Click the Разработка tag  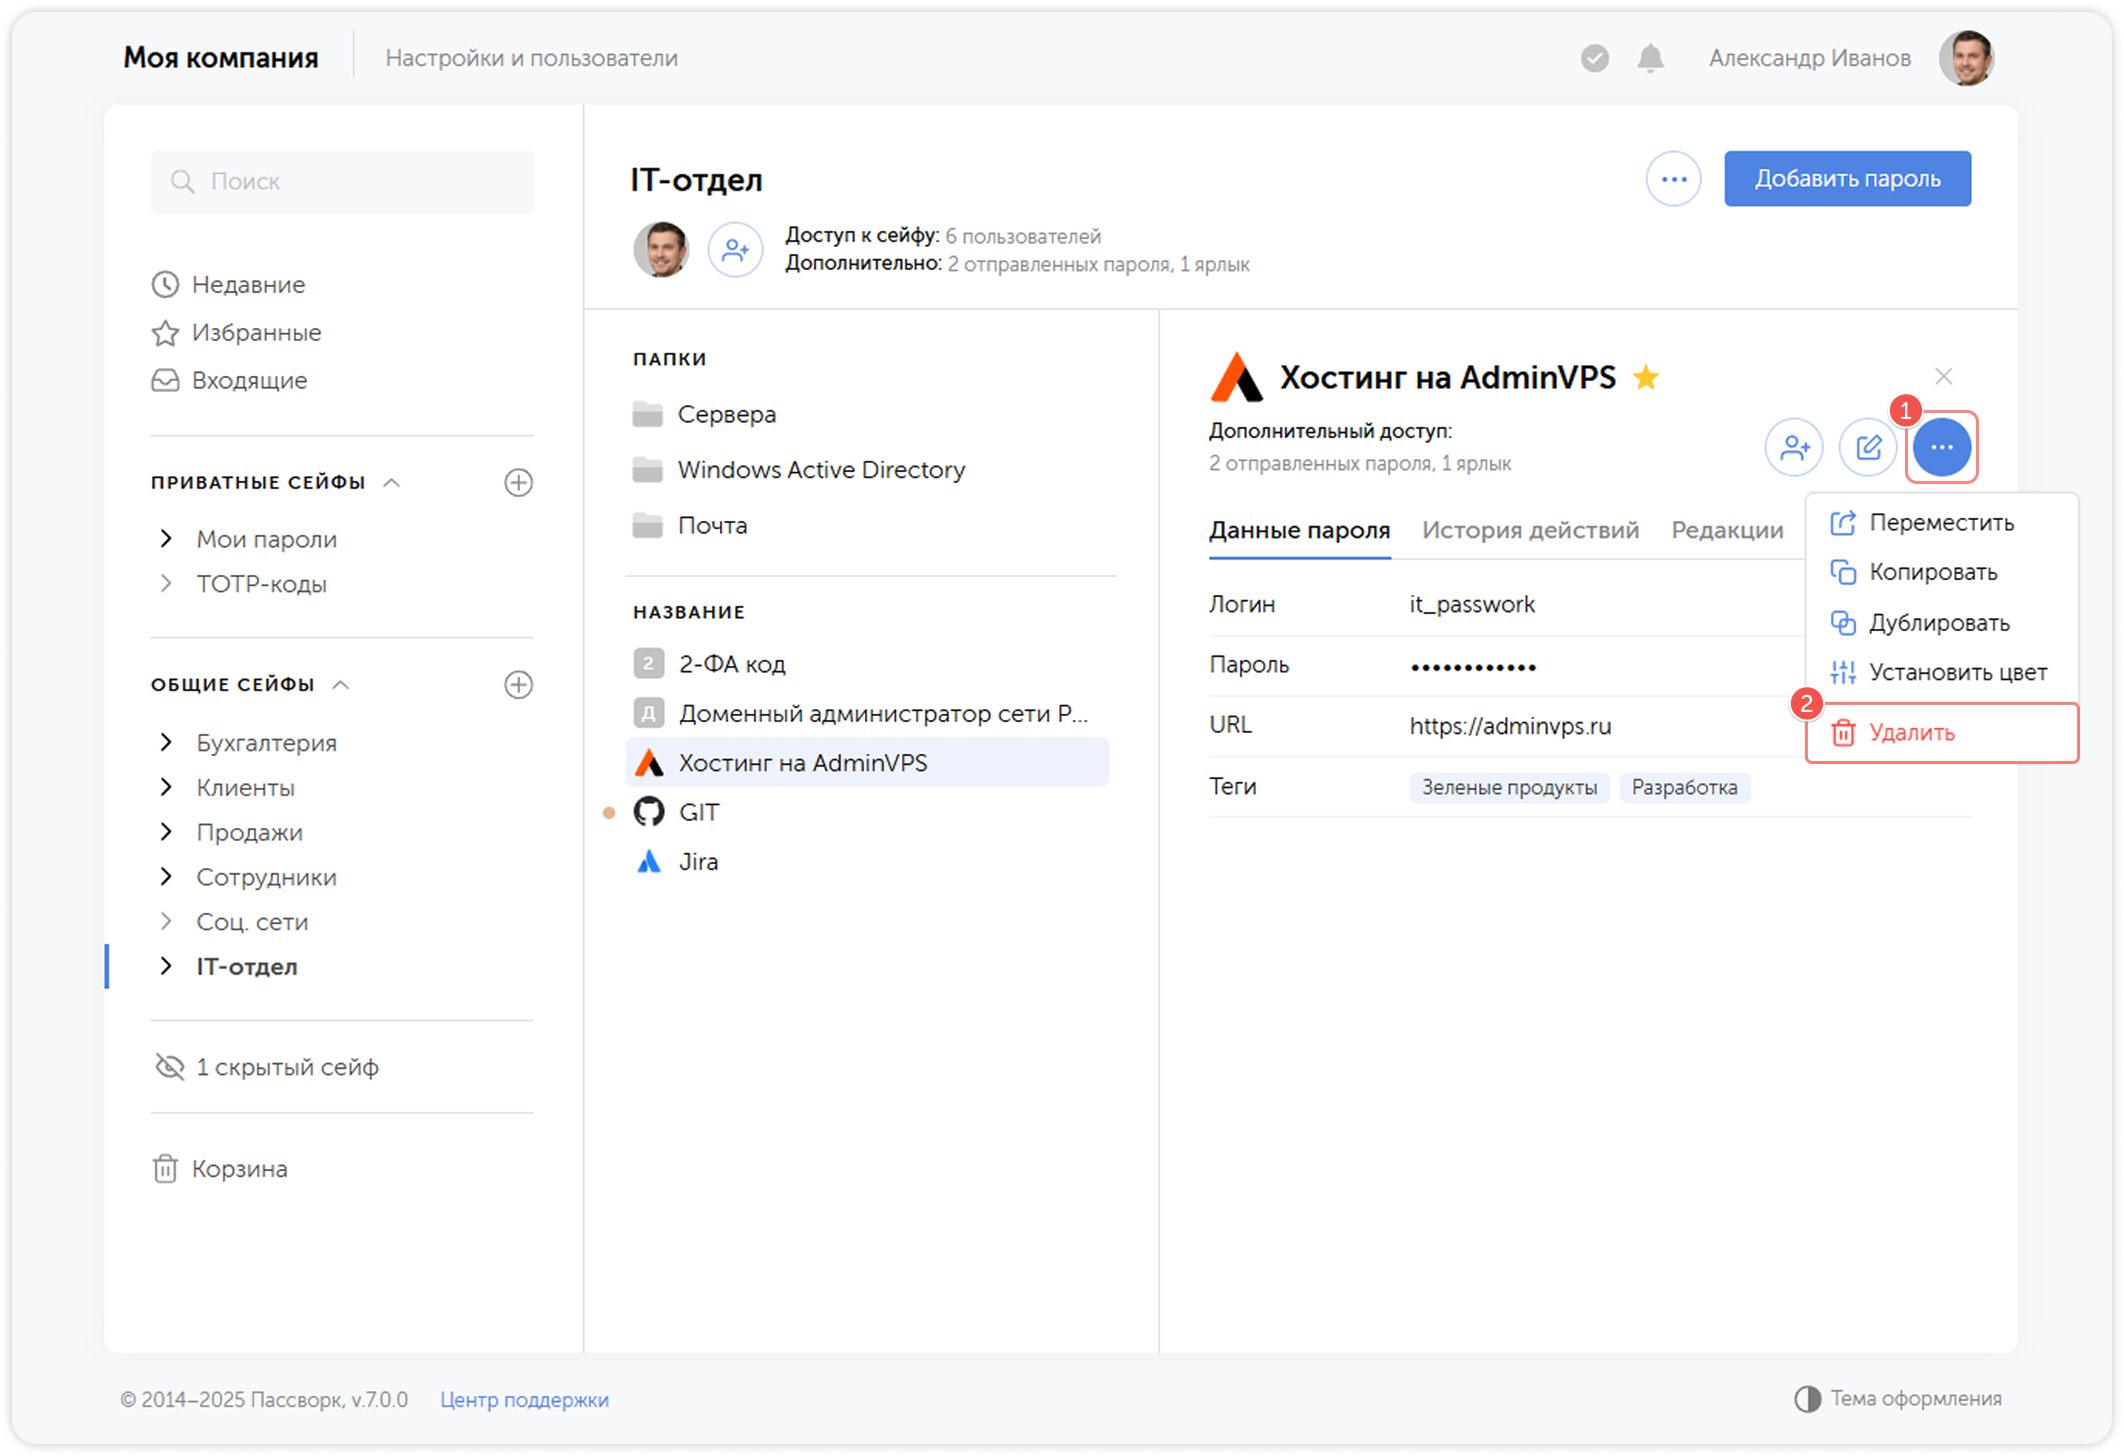coord(1684,788)
